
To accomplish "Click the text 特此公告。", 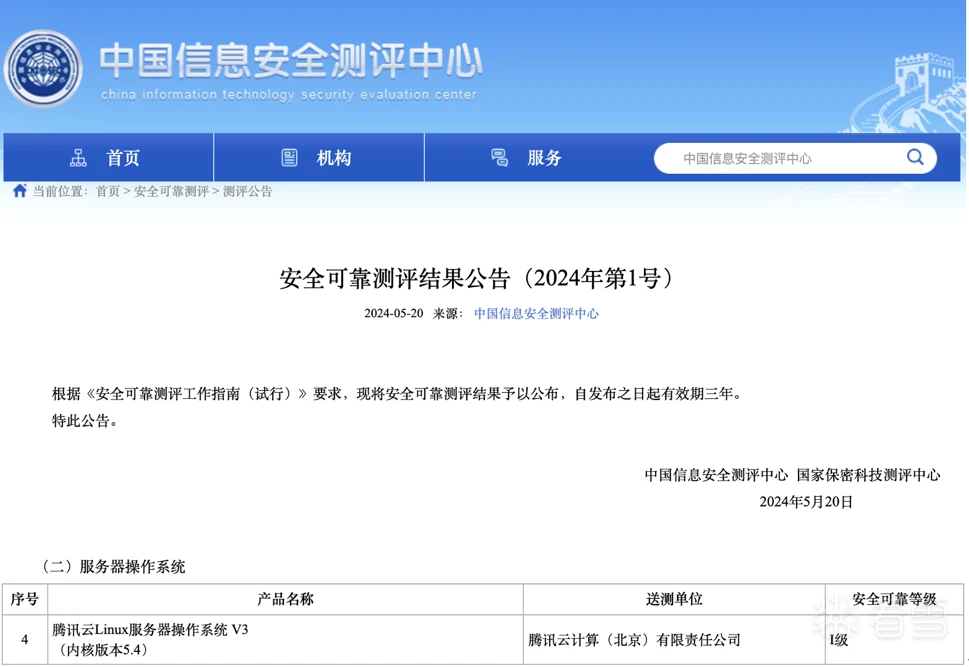I will [85, 421].
